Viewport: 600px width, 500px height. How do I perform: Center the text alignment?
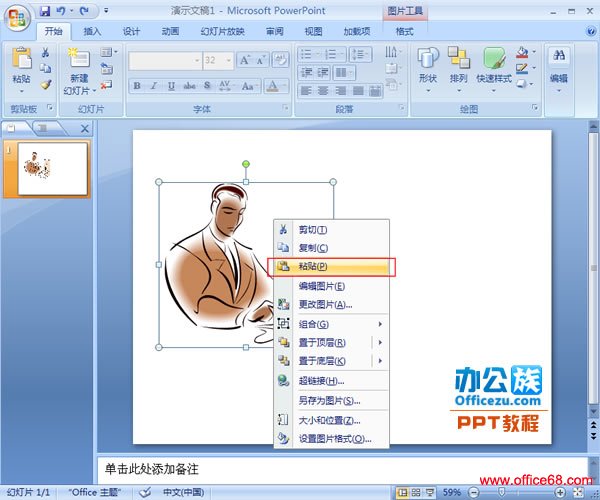pyautogui.click(x=323, y=91)
